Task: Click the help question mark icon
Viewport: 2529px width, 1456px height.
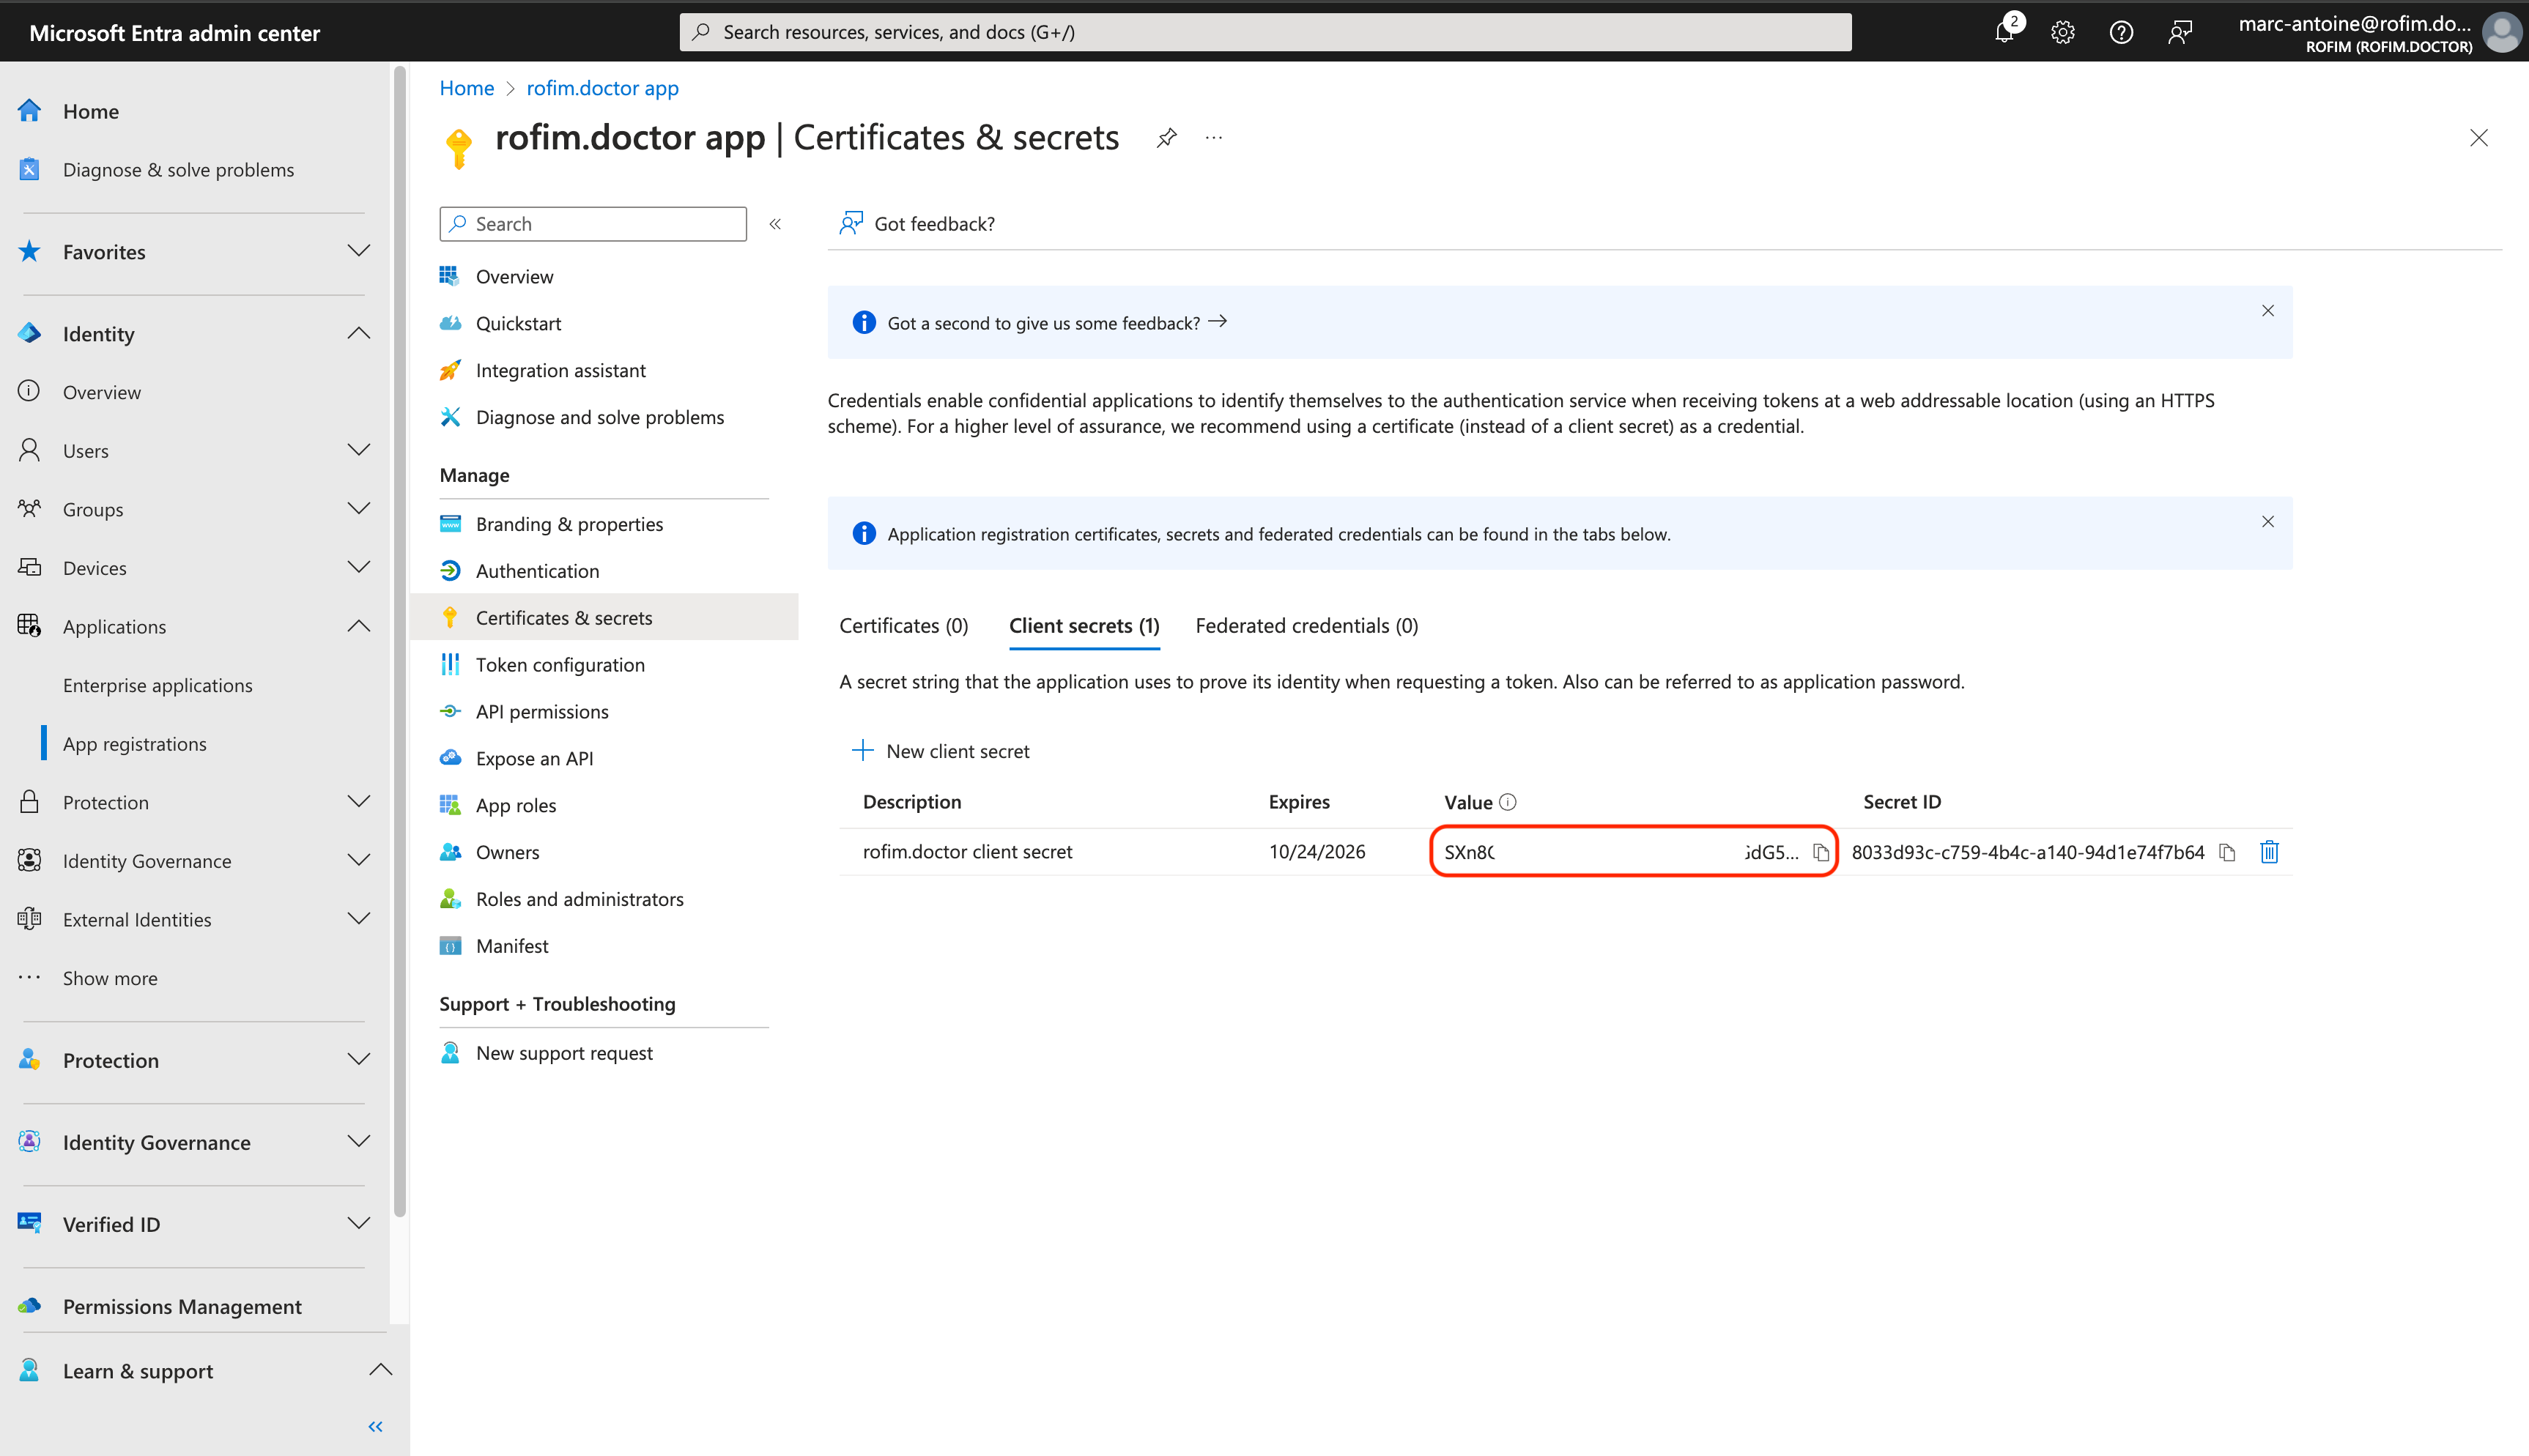Action: (2120, 32)
